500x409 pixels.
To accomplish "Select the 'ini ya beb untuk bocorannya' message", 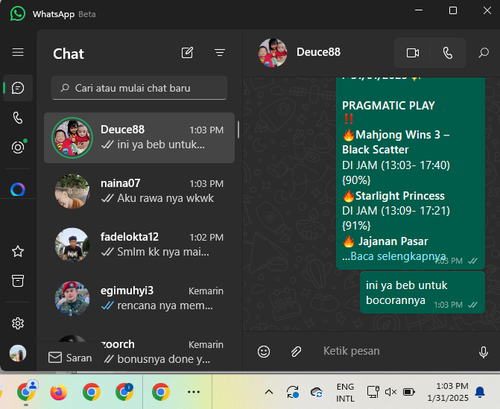I will tap(422, 293).
